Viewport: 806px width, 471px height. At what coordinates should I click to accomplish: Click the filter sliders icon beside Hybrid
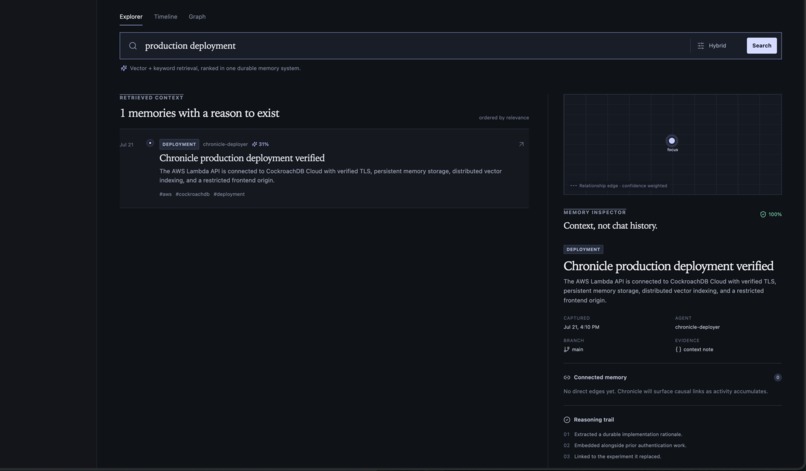click(x=701, y=46)
